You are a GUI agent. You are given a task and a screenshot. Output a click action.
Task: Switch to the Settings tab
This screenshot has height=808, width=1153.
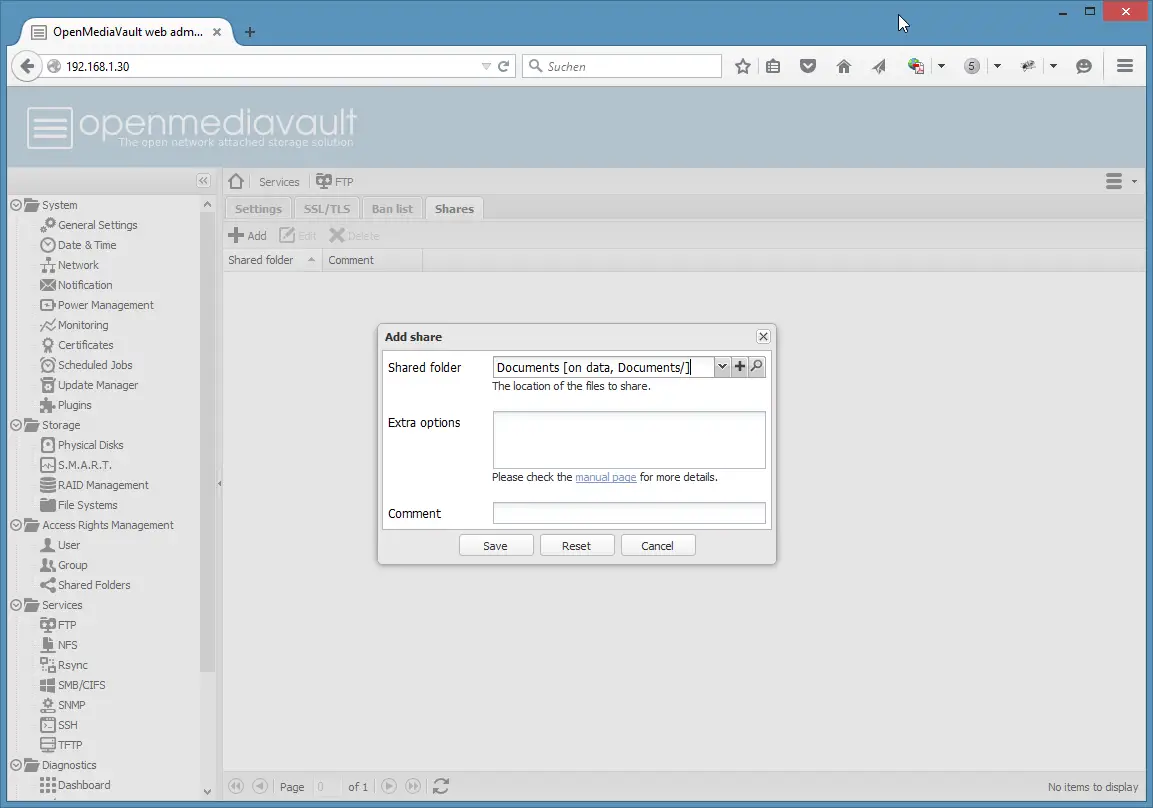pos(258,209)
